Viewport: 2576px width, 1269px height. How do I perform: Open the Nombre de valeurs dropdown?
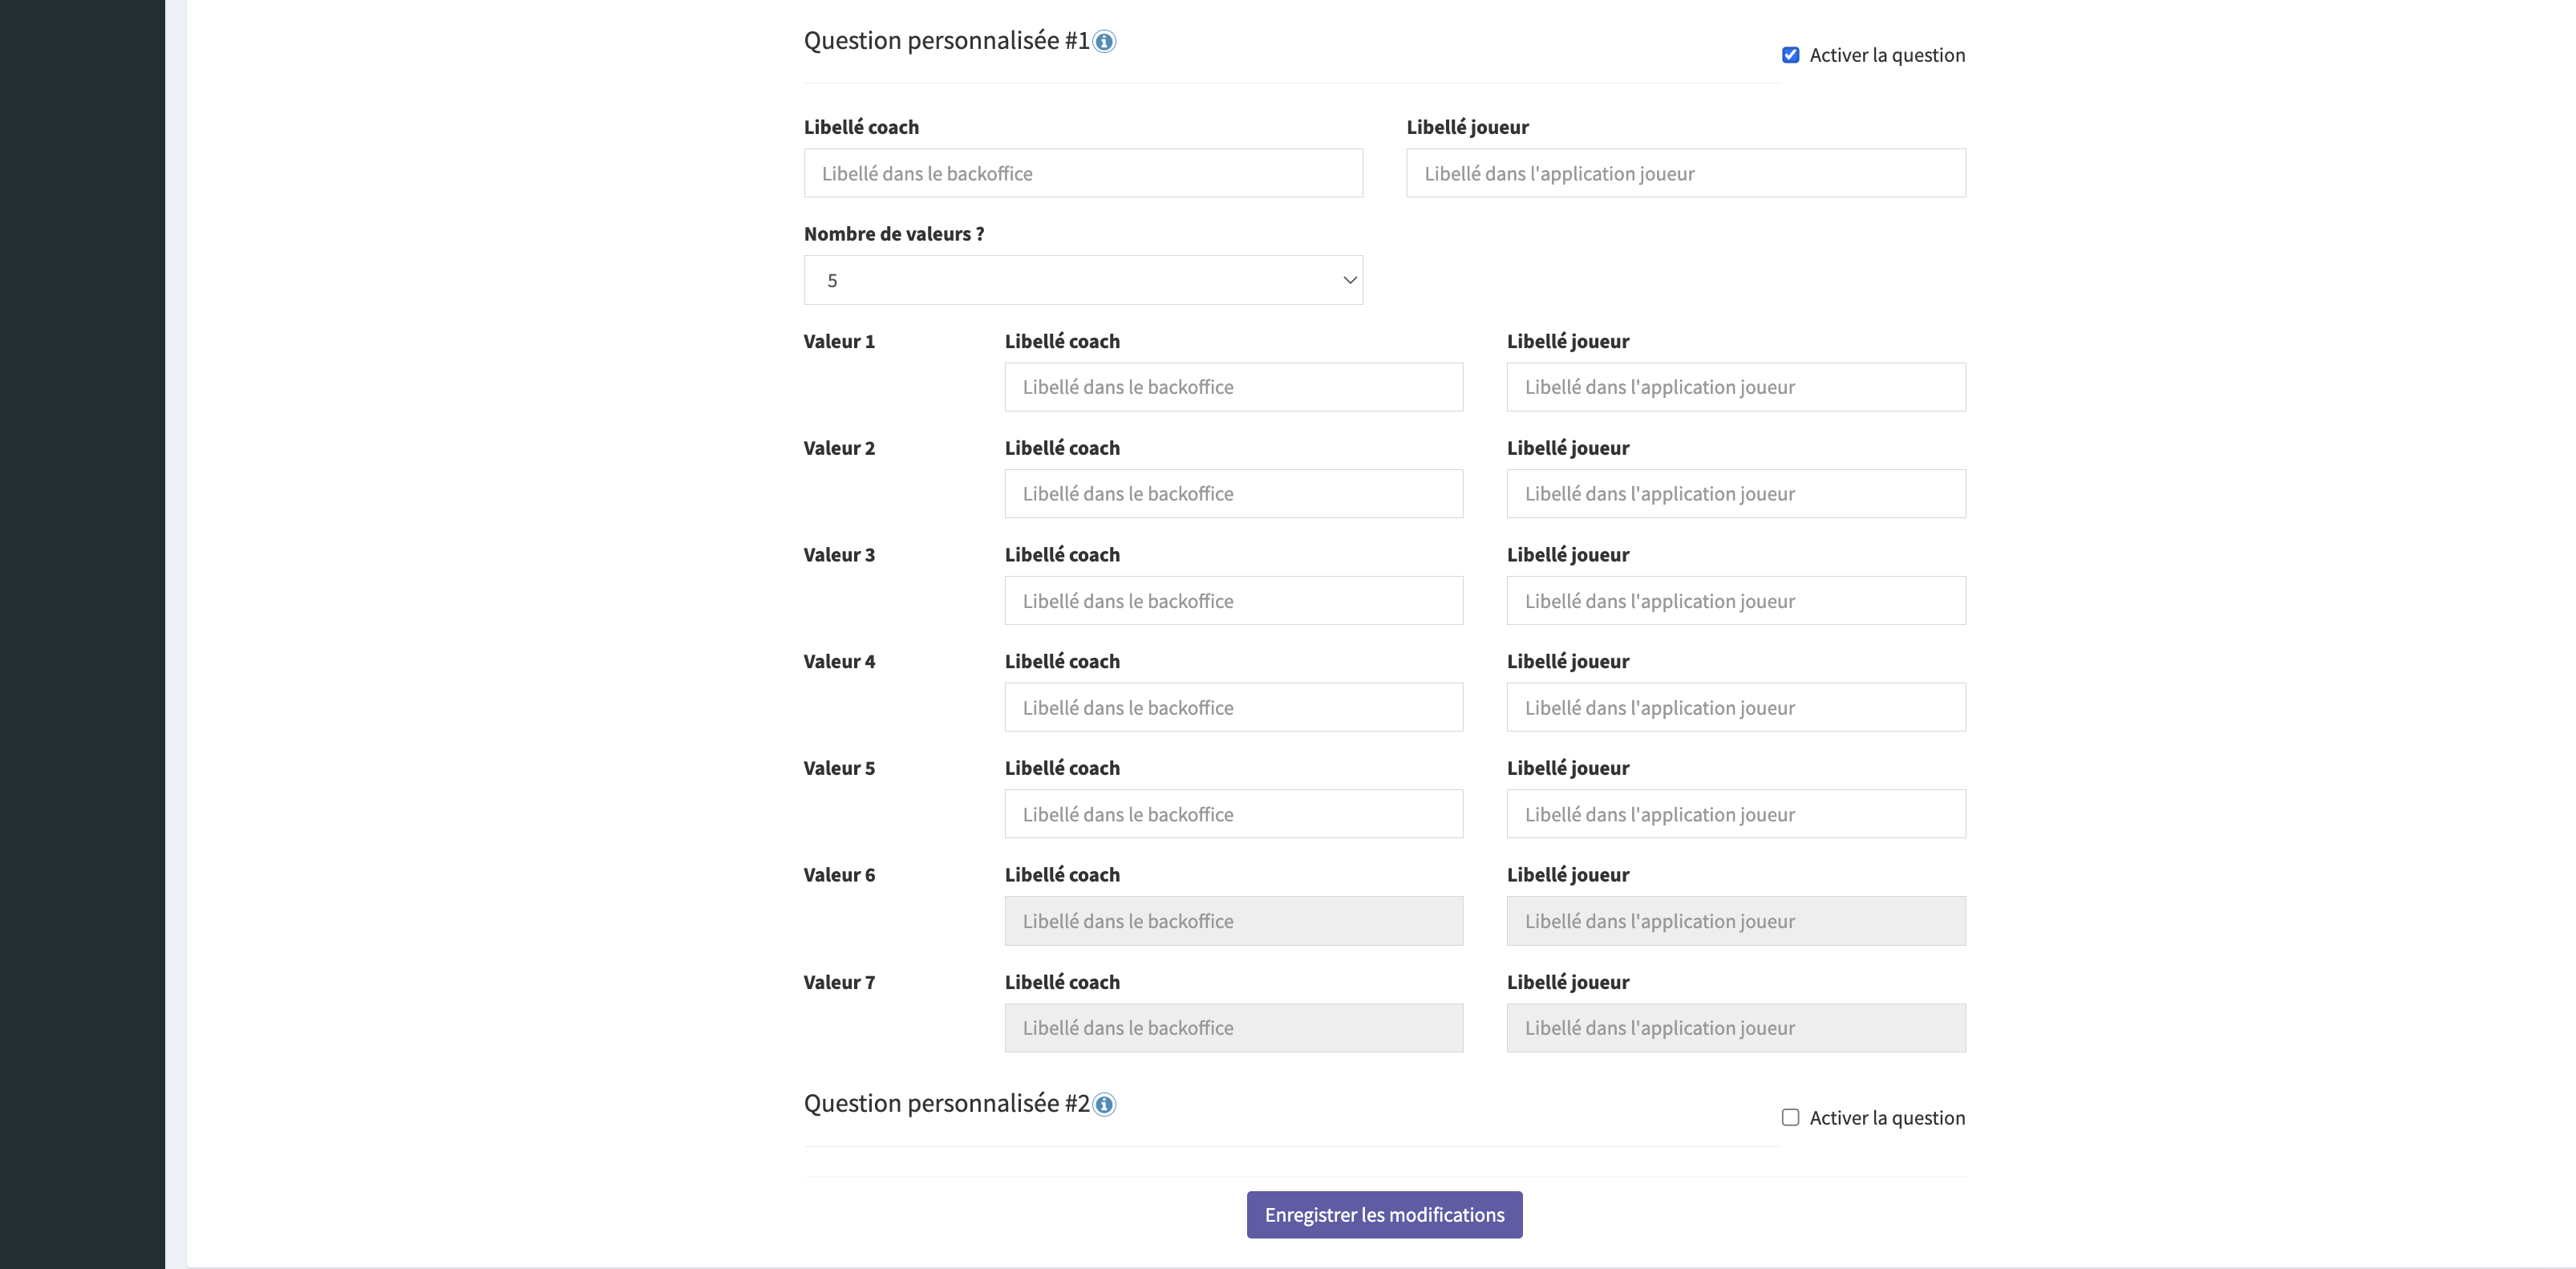(x=1083, y=280)
